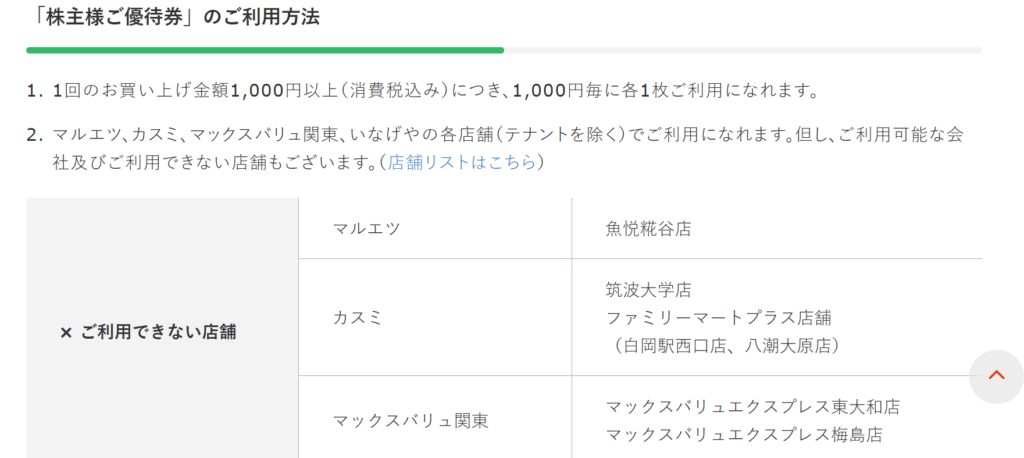The image size is (1024, 458).
Task: Click the scroll-to-top arrow button
Action: click(x=997, y=376)
